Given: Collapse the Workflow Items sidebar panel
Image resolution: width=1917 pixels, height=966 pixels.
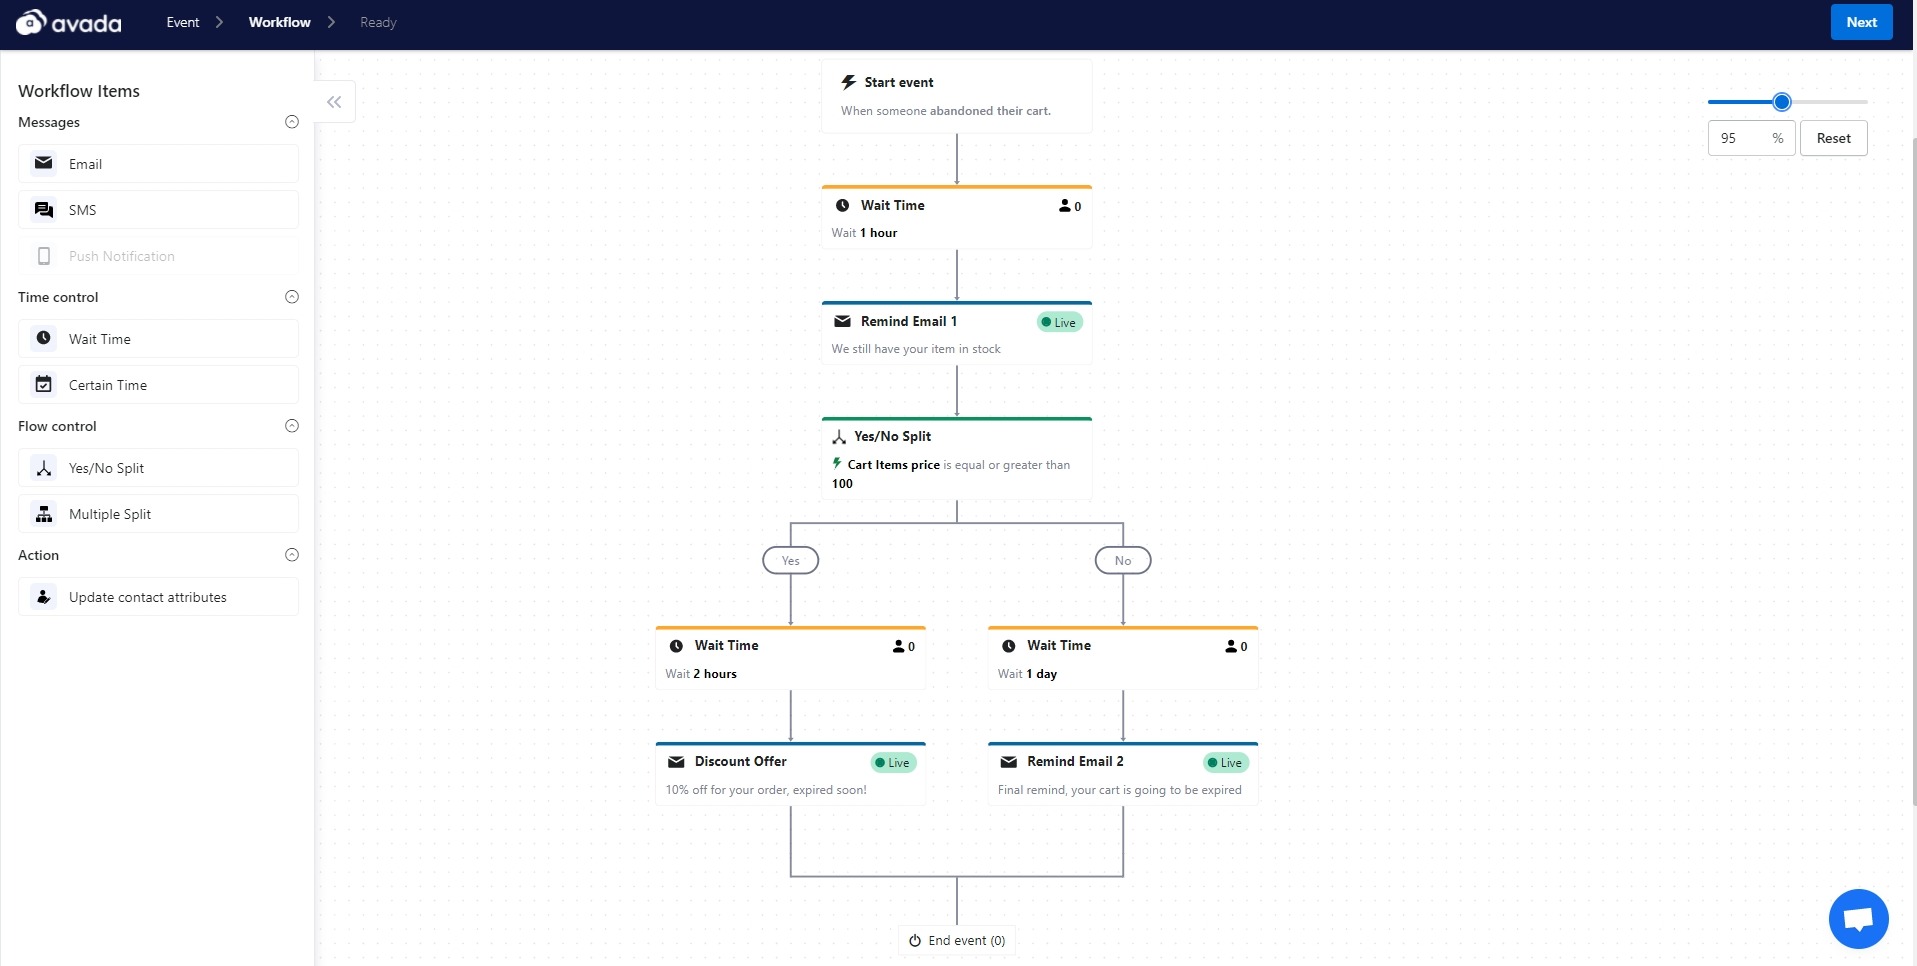Looking at the screenshot, I should 334,102.
